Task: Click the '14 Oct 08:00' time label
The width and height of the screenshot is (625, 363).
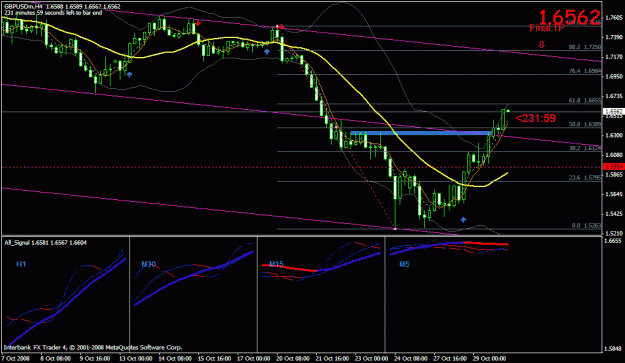Action: (175, 358)
